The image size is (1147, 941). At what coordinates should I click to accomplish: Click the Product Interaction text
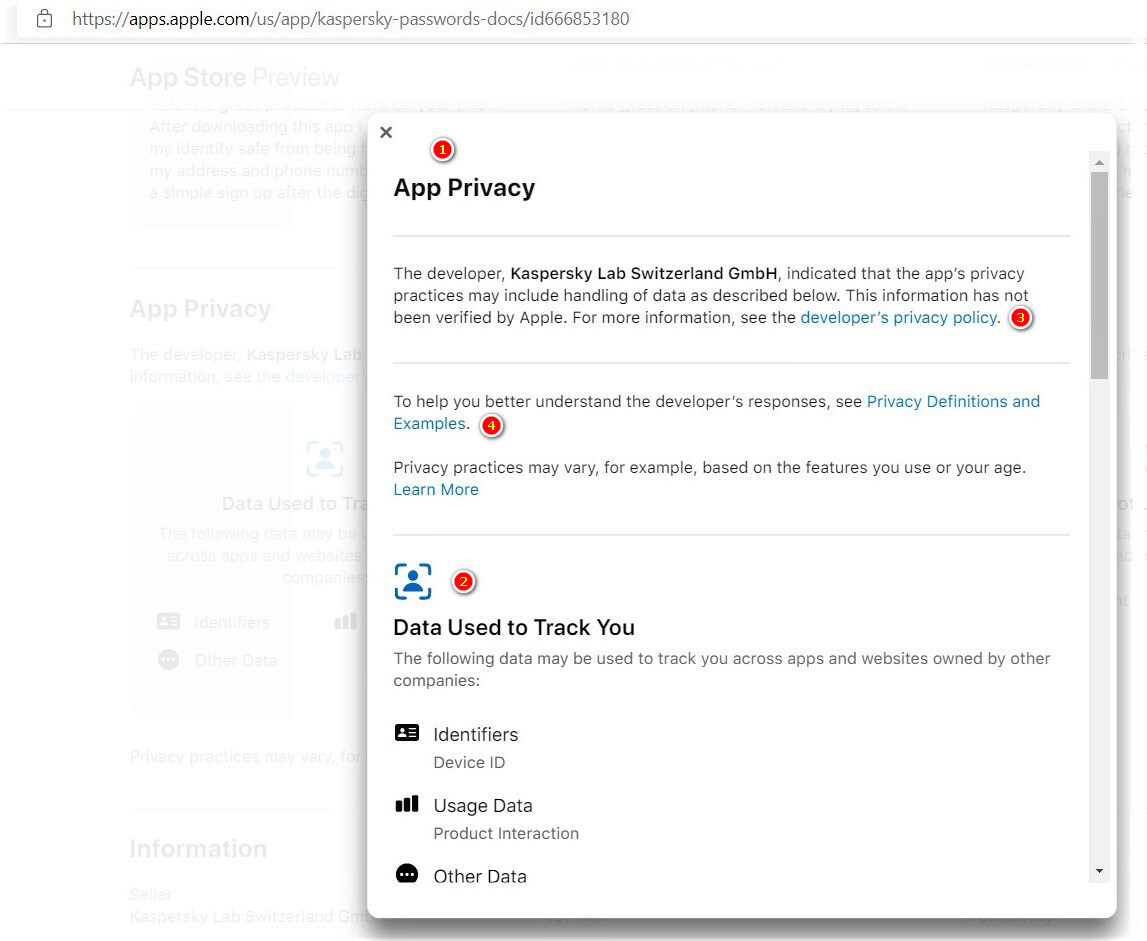tap(506, 833)
